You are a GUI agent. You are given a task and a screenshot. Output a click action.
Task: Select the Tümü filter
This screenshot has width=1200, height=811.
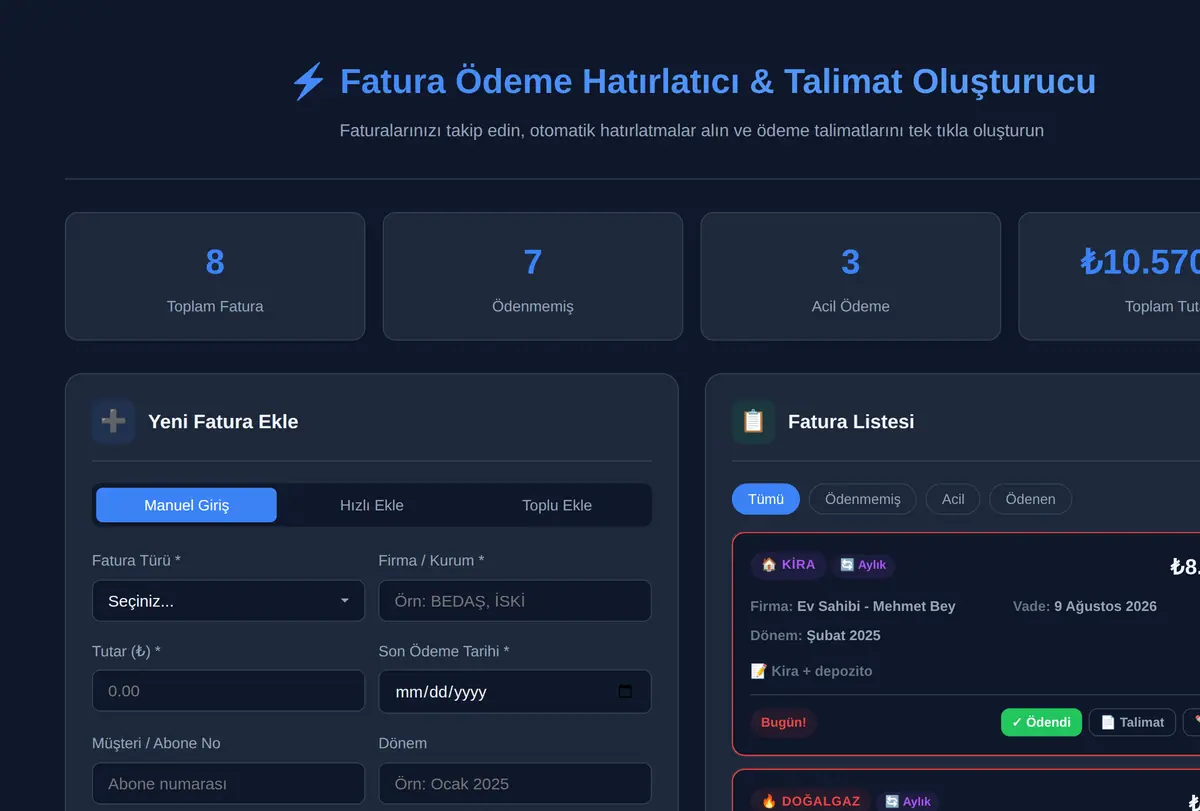tap(766, 499)
